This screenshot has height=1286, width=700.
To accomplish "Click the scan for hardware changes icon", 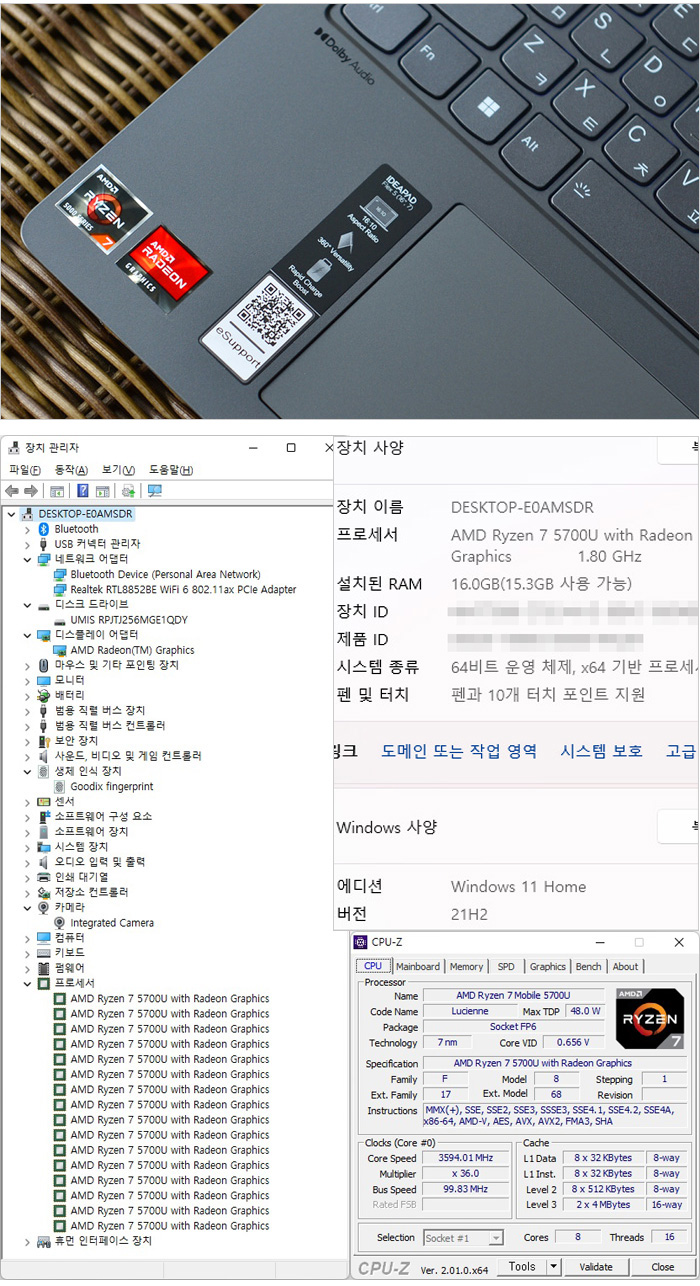I will pyautogui.click(x=154, y=491).
